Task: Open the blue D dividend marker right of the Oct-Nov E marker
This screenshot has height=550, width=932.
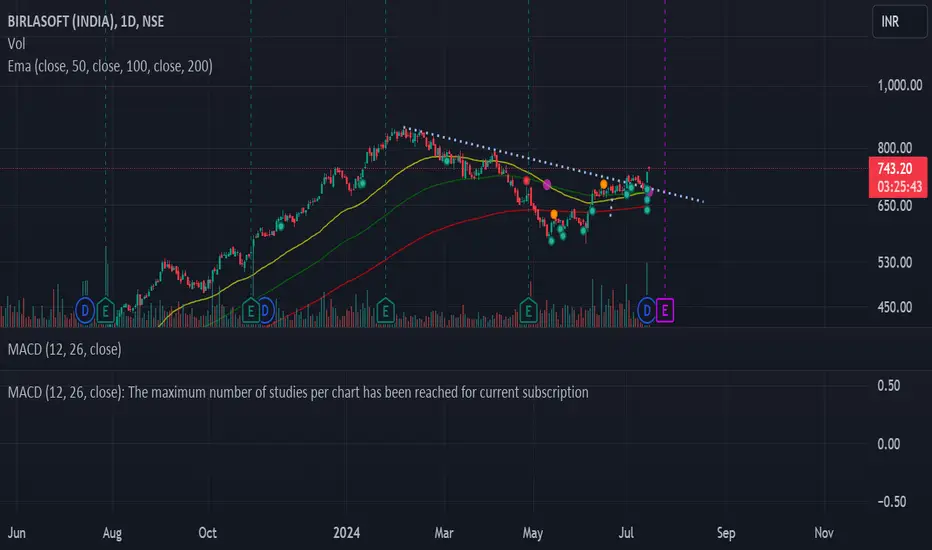Action: [265, 310]
